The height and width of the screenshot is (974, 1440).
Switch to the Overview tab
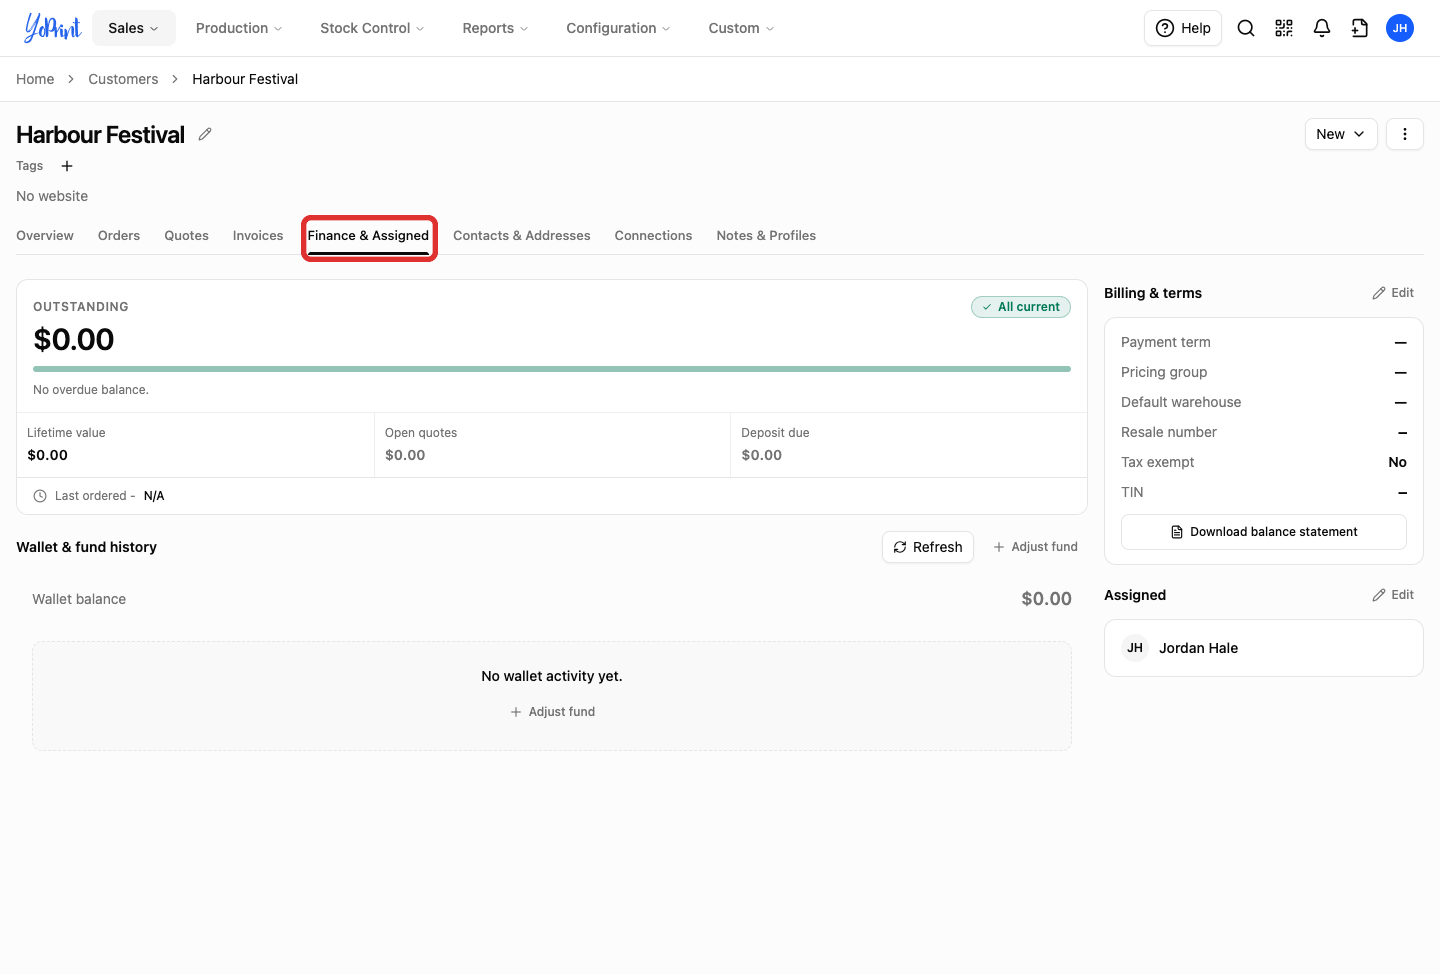[45, 236]
